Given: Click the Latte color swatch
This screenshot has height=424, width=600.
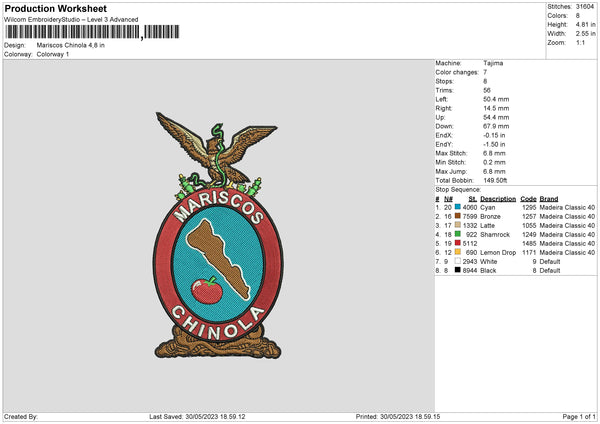Looking at the screenshot, I should (457, 225).
